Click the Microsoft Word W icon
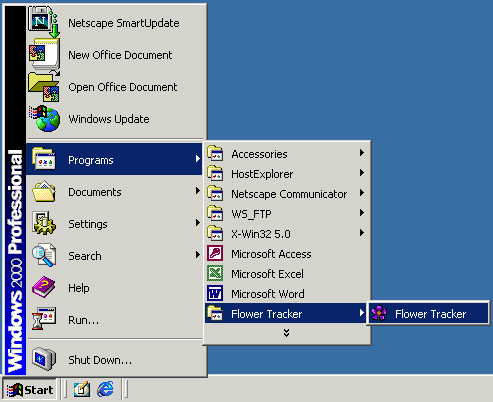The height and width of the screenshot is (402, 493). [x=215, y=294]
